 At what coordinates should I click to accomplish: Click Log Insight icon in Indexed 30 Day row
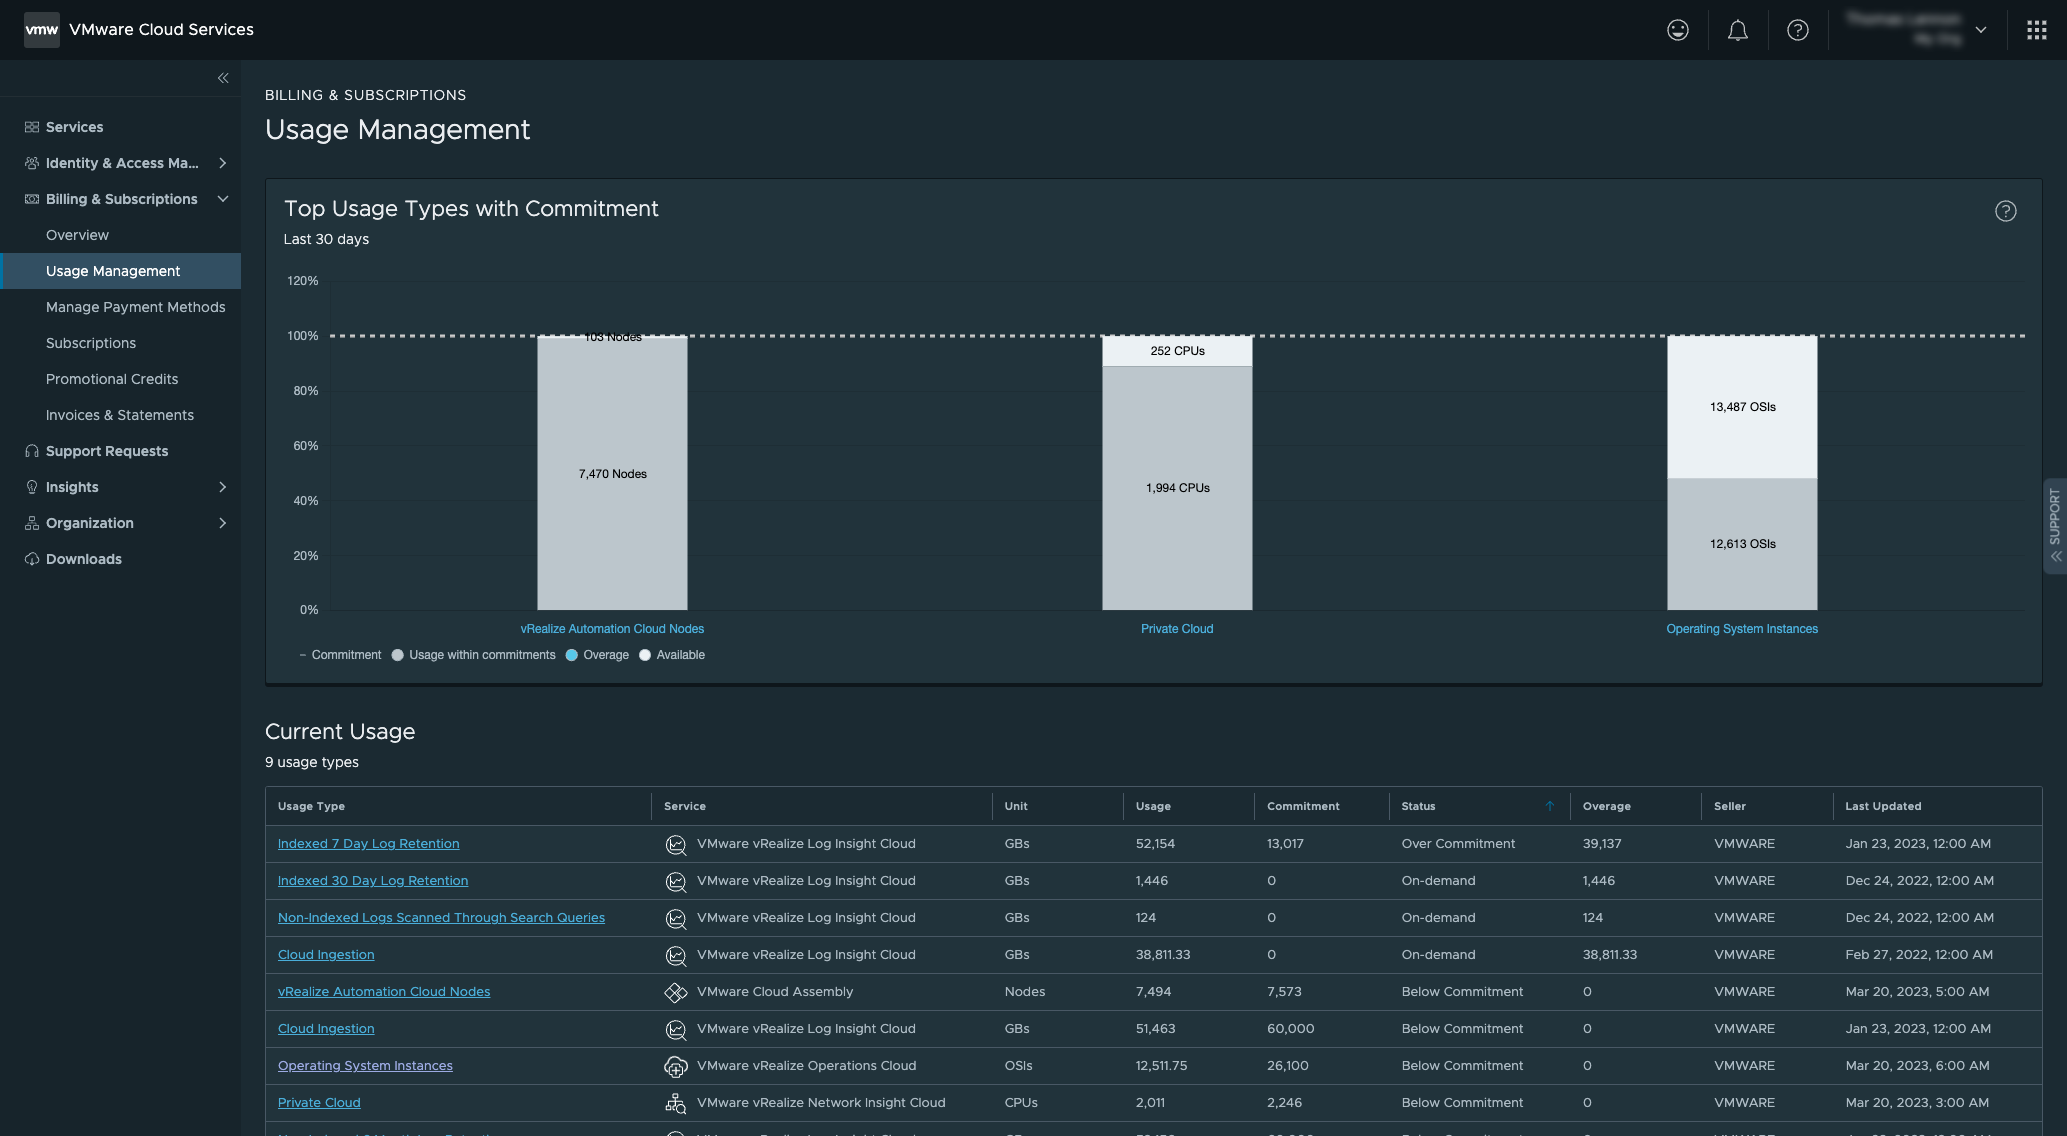tap(676, 882)
